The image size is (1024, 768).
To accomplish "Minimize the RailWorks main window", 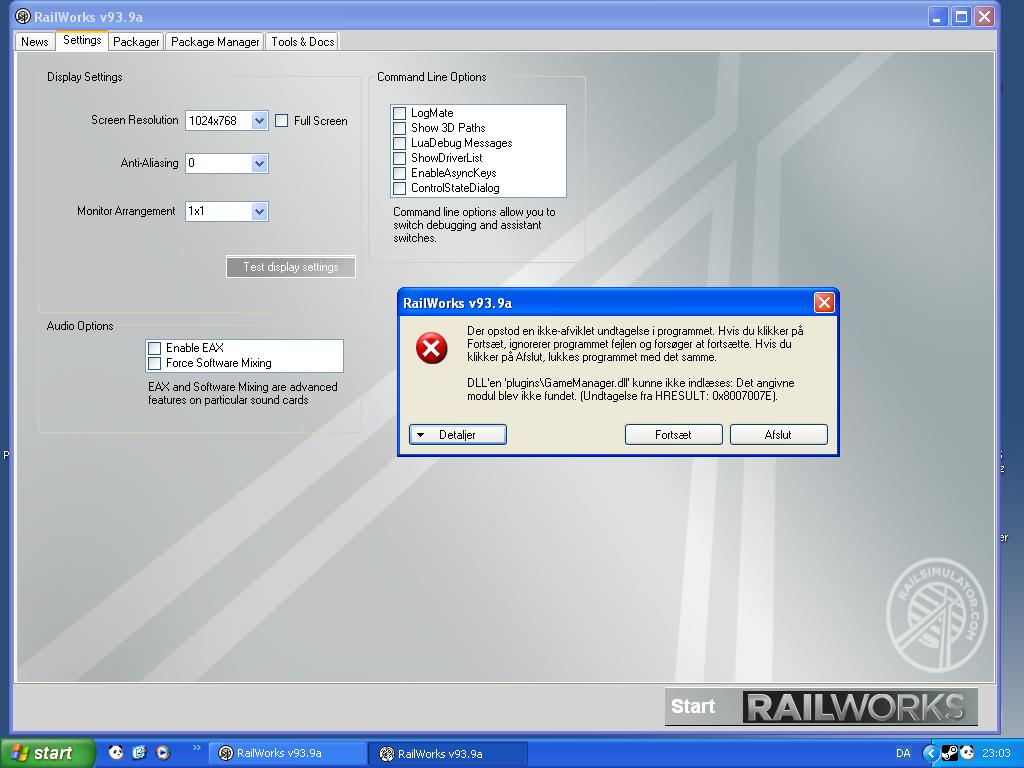I will coord(937,16).
